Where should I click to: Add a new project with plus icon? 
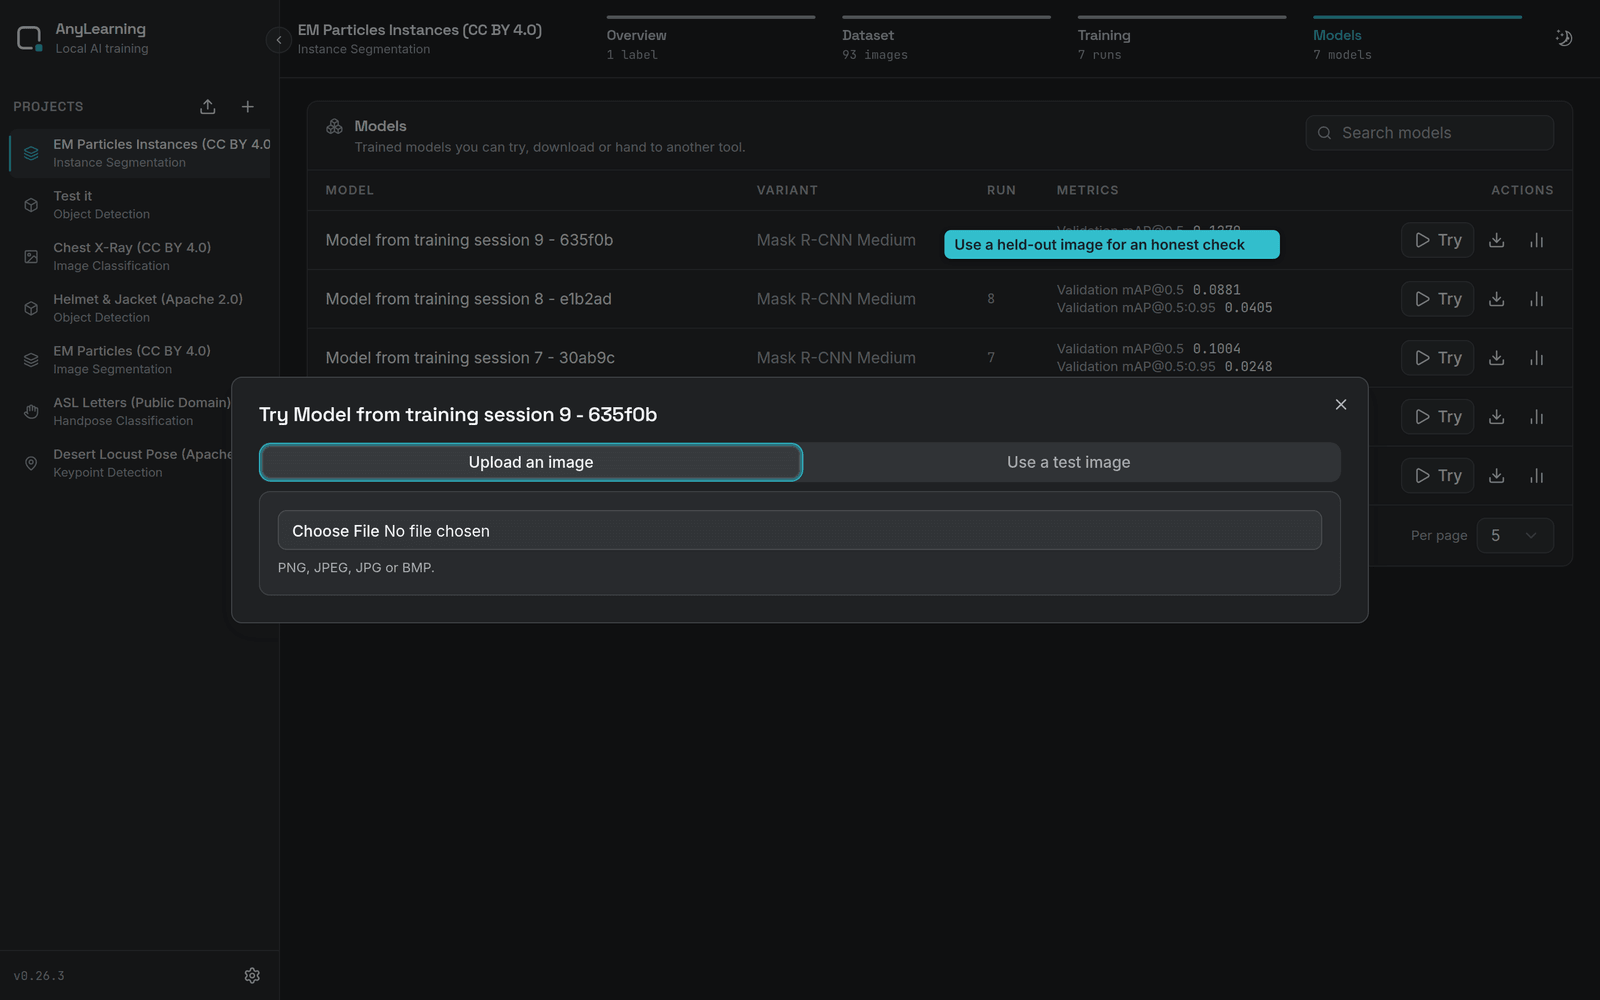[248, 107]
